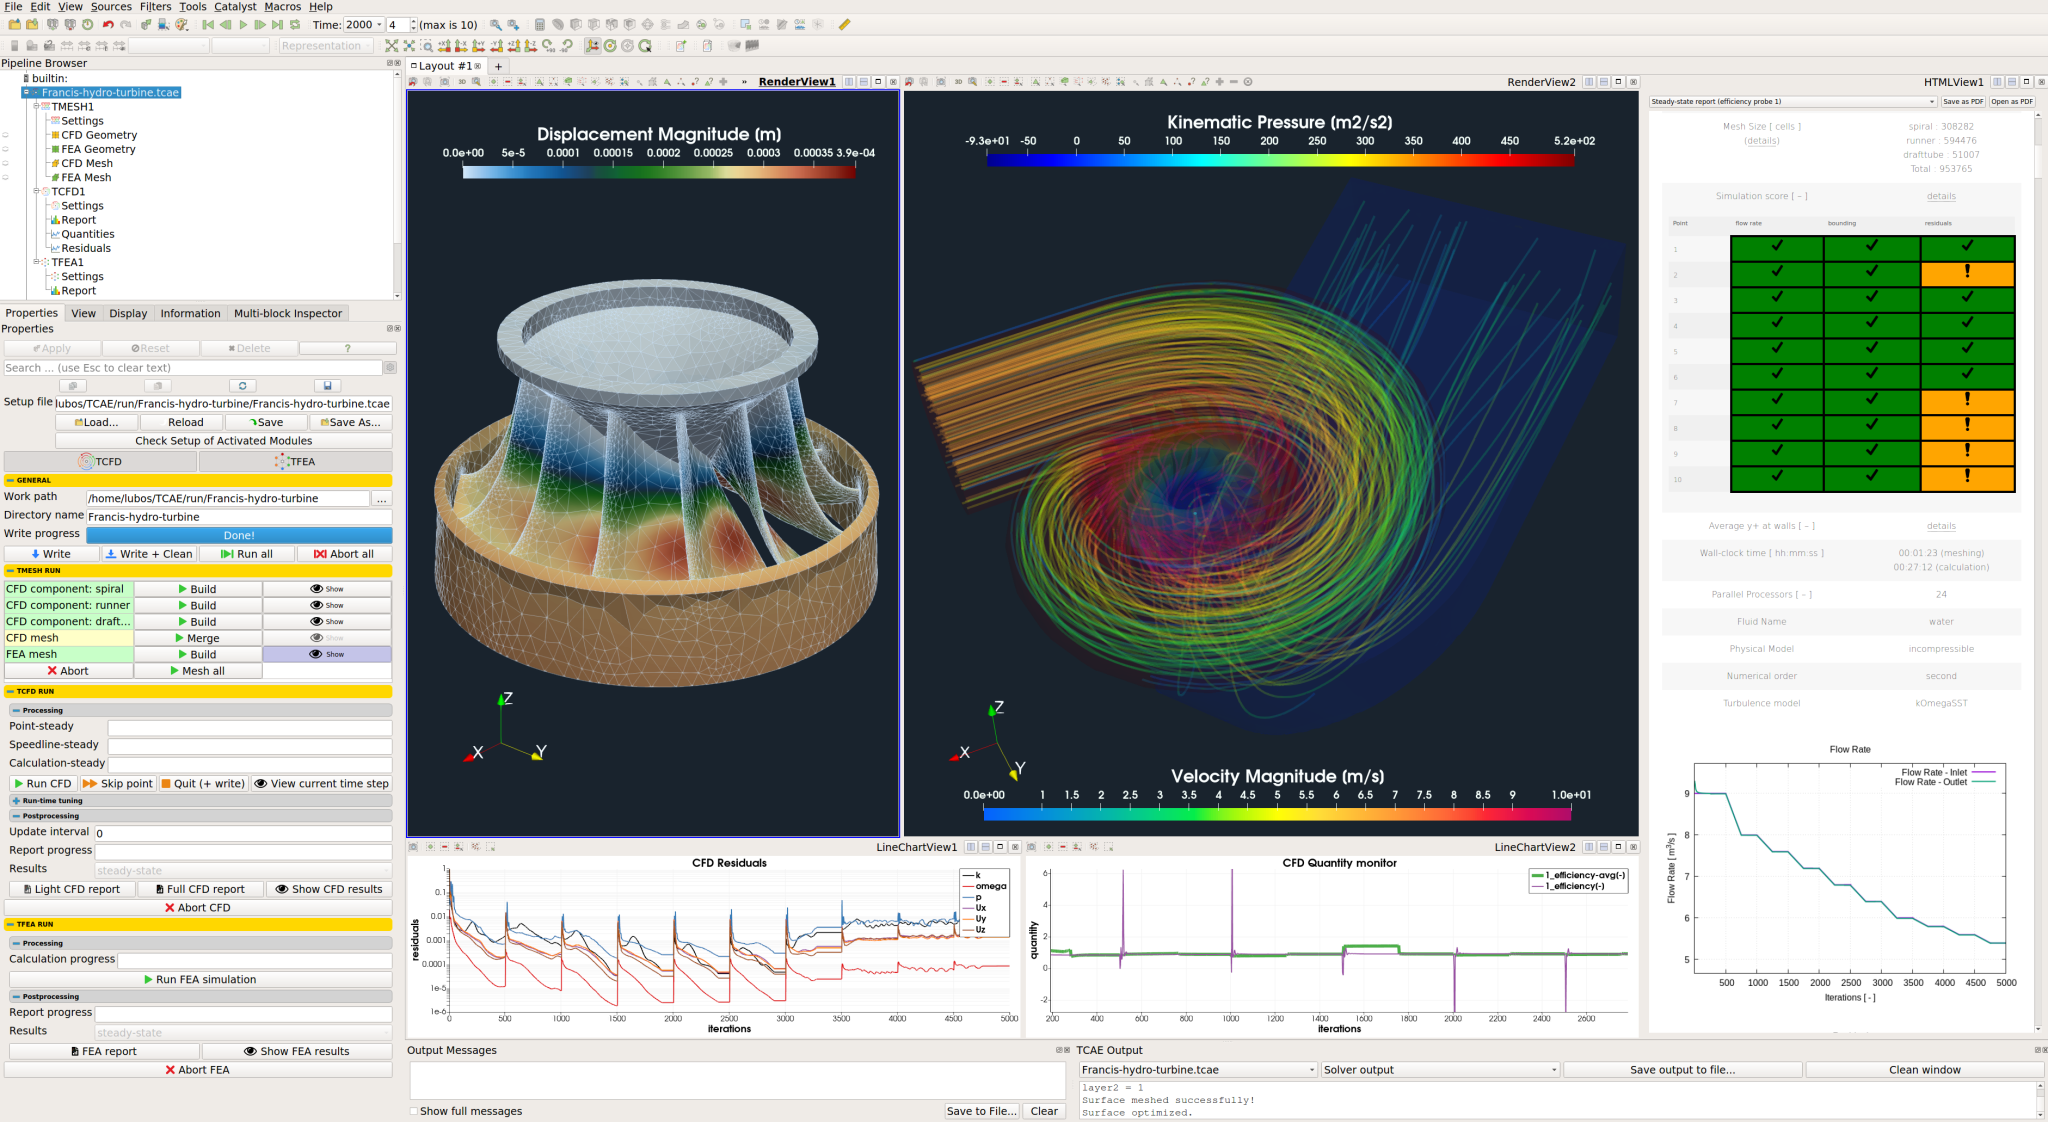The image size is (2048, 1122).
Task: Switch to the Information tab
Action: click(x=190, y=313)
